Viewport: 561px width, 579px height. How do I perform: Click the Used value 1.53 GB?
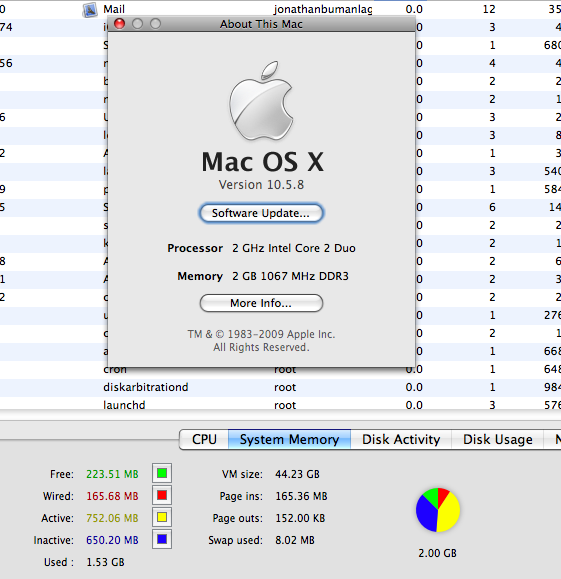pos(105,562)
